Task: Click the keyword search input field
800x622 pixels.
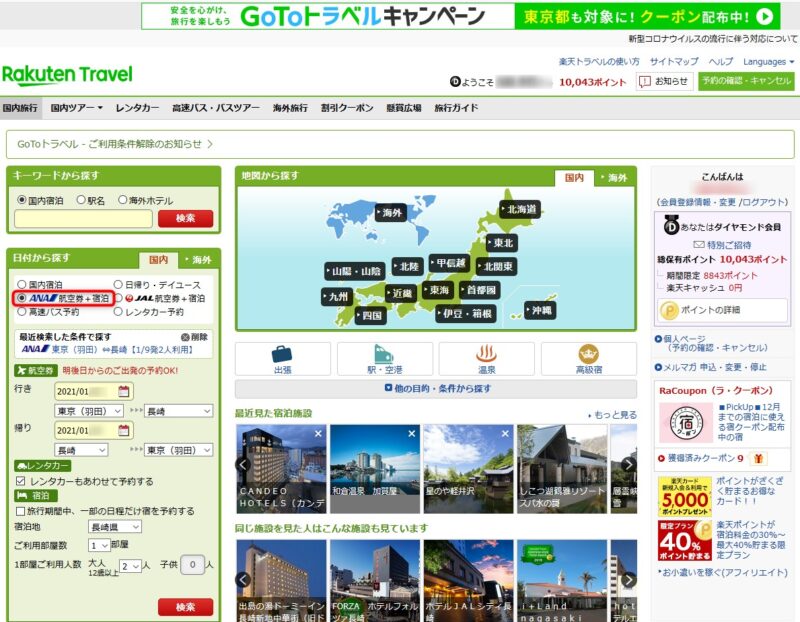Action: pyautogui.click(x=83, y=218)
